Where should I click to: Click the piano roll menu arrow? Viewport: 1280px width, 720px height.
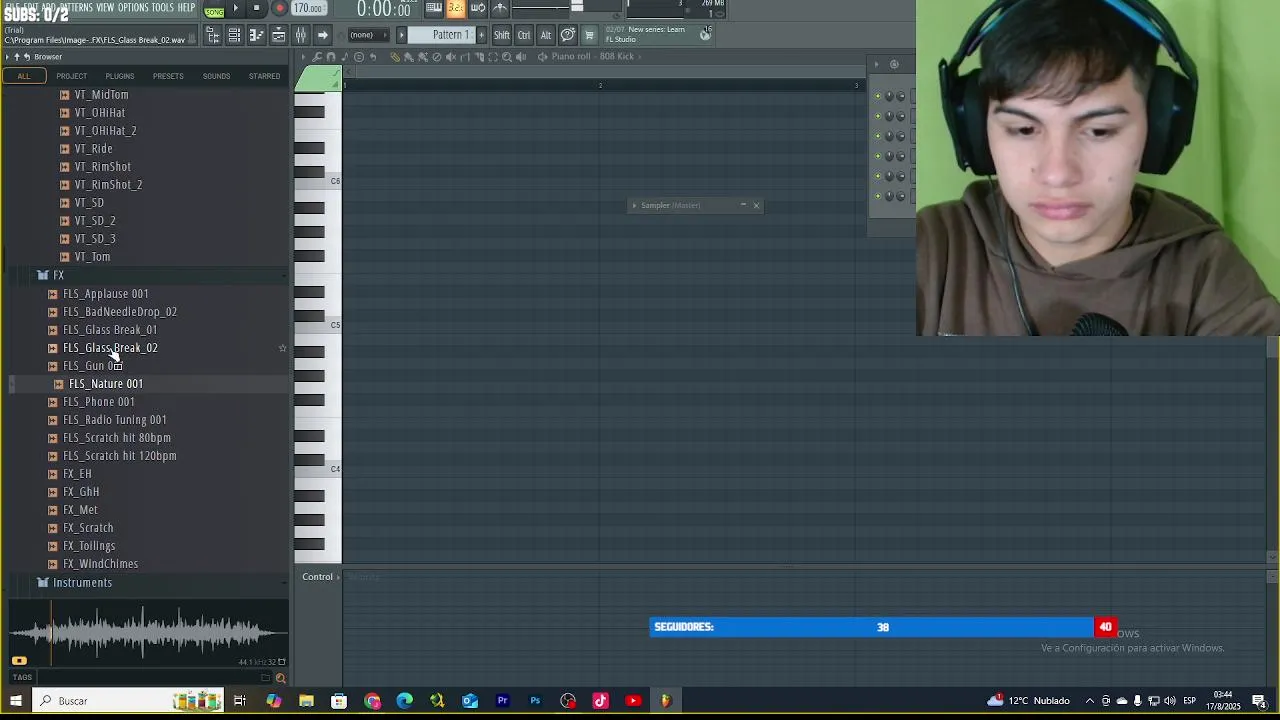point(304,57)
